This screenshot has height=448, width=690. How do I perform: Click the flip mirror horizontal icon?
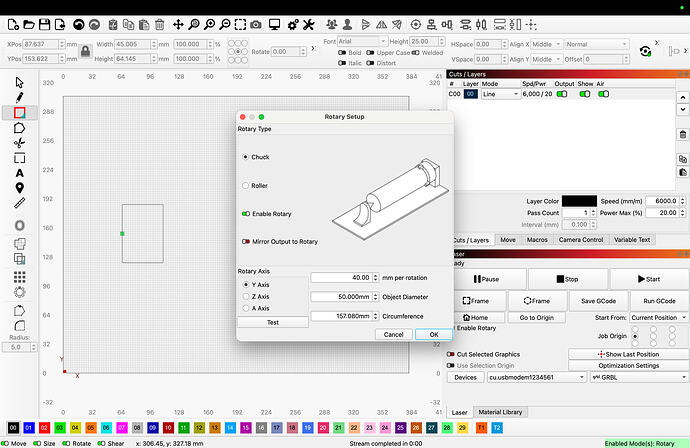[382, 25]
